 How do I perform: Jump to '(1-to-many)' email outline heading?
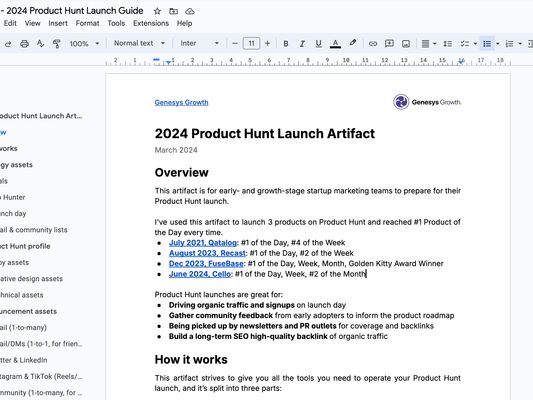[23, 328]
